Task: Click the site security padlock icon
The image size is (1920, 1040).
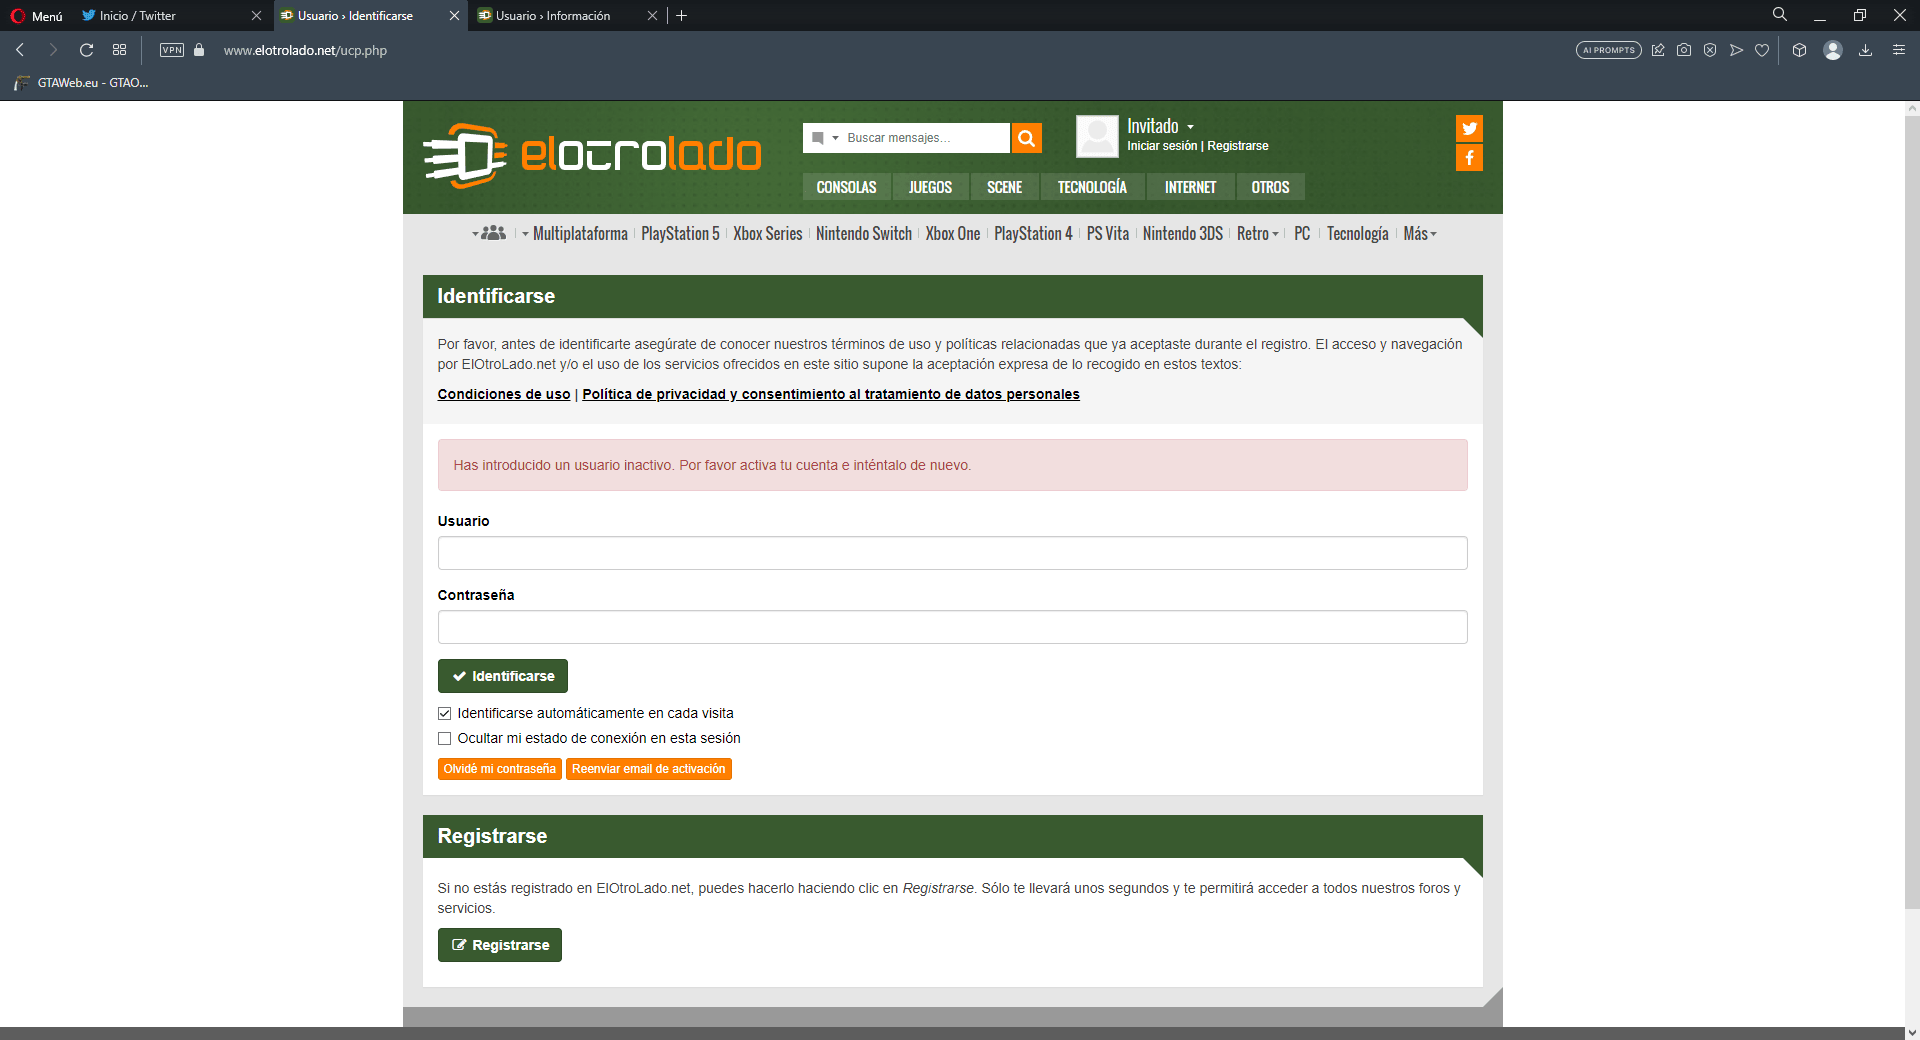Action: pyautogui.click(x=199, y=50)
